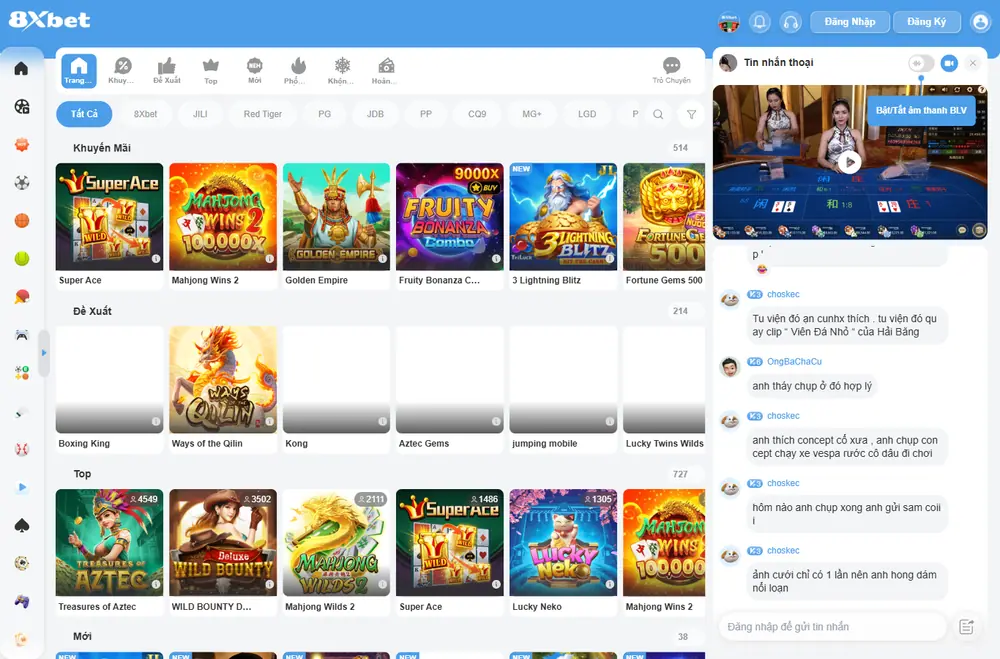Select the Tất Cả provider filter
Viewport: 1000px width, 659px height.
pos(84,114)
